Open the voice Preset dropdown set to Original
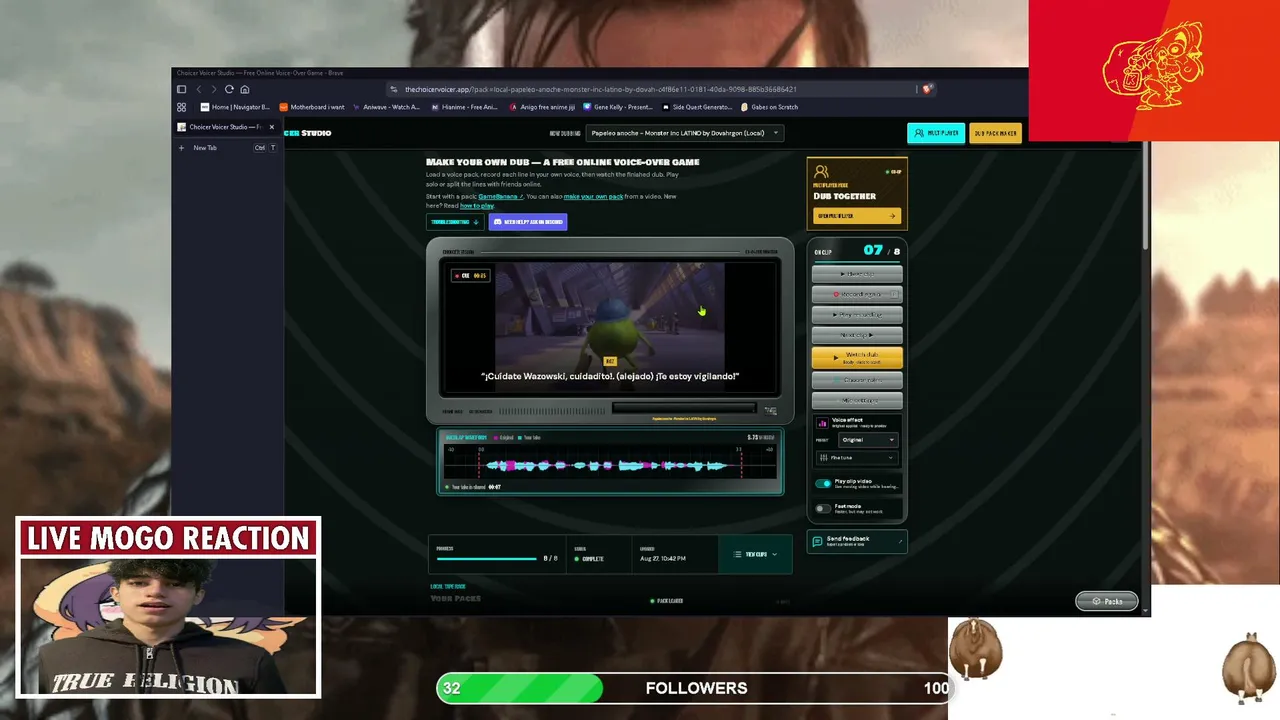This screenshot has height=720, width=1280. click(867, 440)
